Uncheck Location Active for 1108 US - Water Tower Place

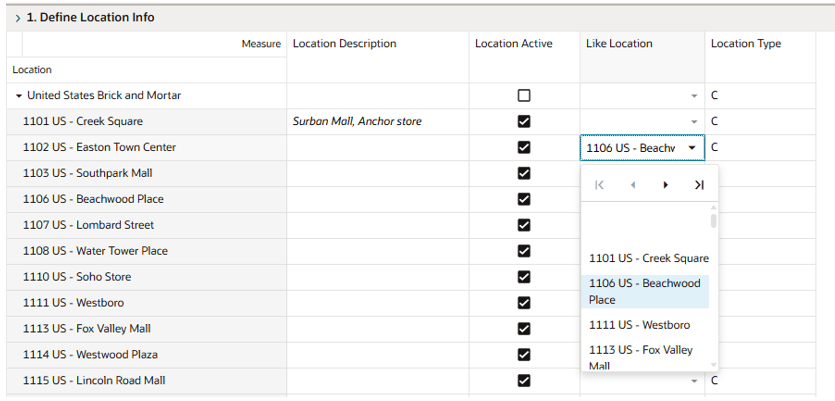pyautogui.click(x=524, y=251)
